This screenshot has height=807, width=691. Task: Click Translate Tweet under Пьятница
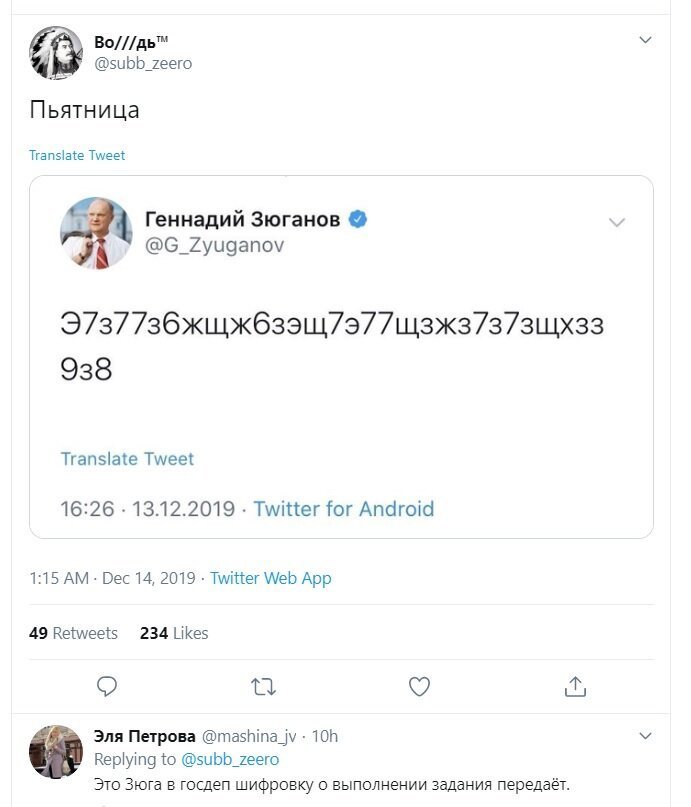pyautogui.click(x=77, y=155)
